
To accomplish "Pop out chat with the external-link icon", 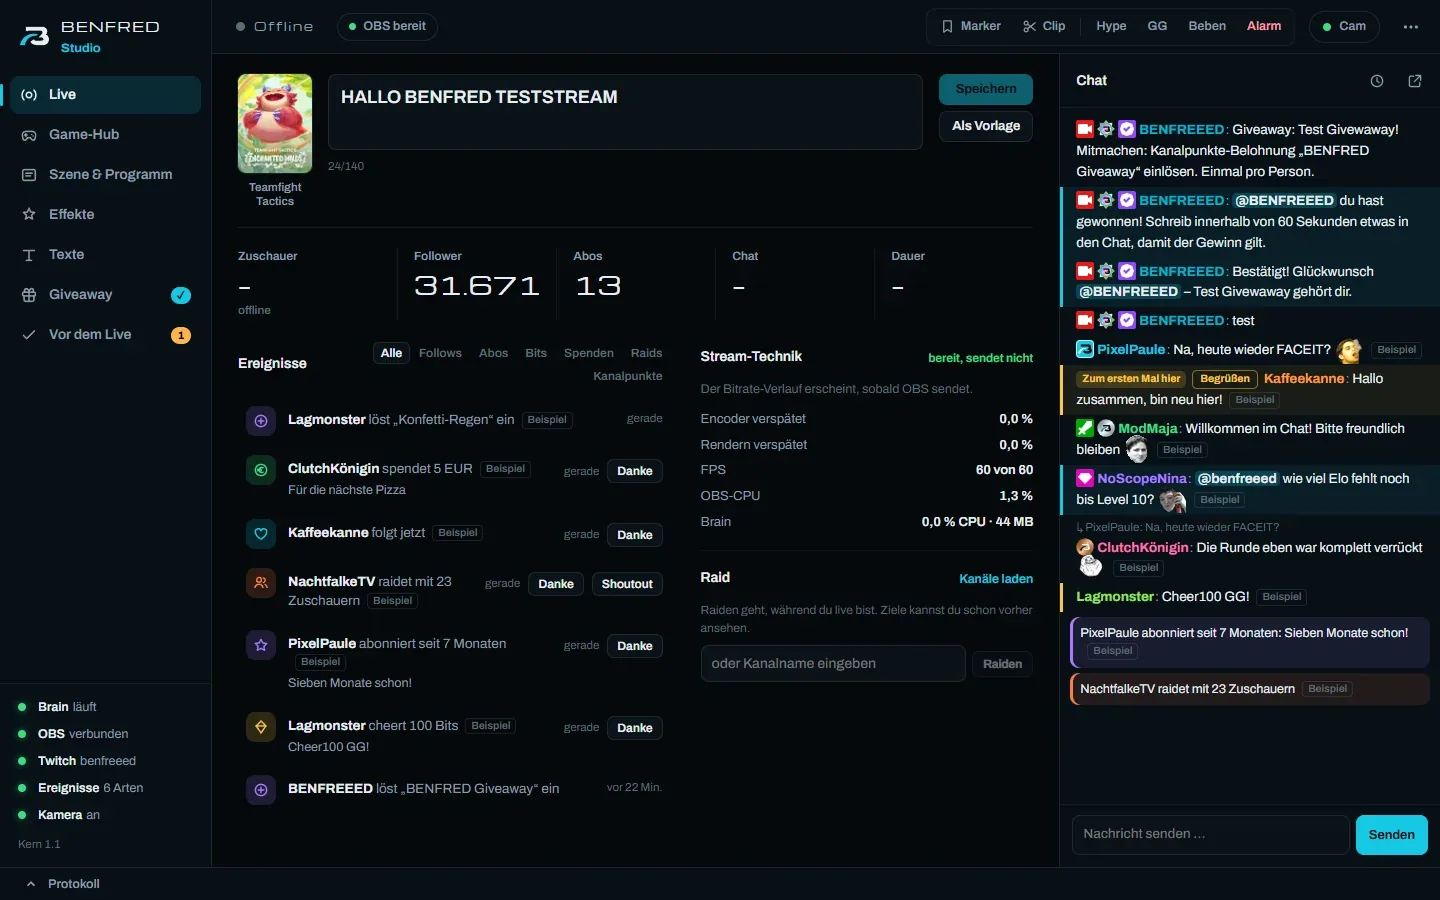I will coord(1415,81).
